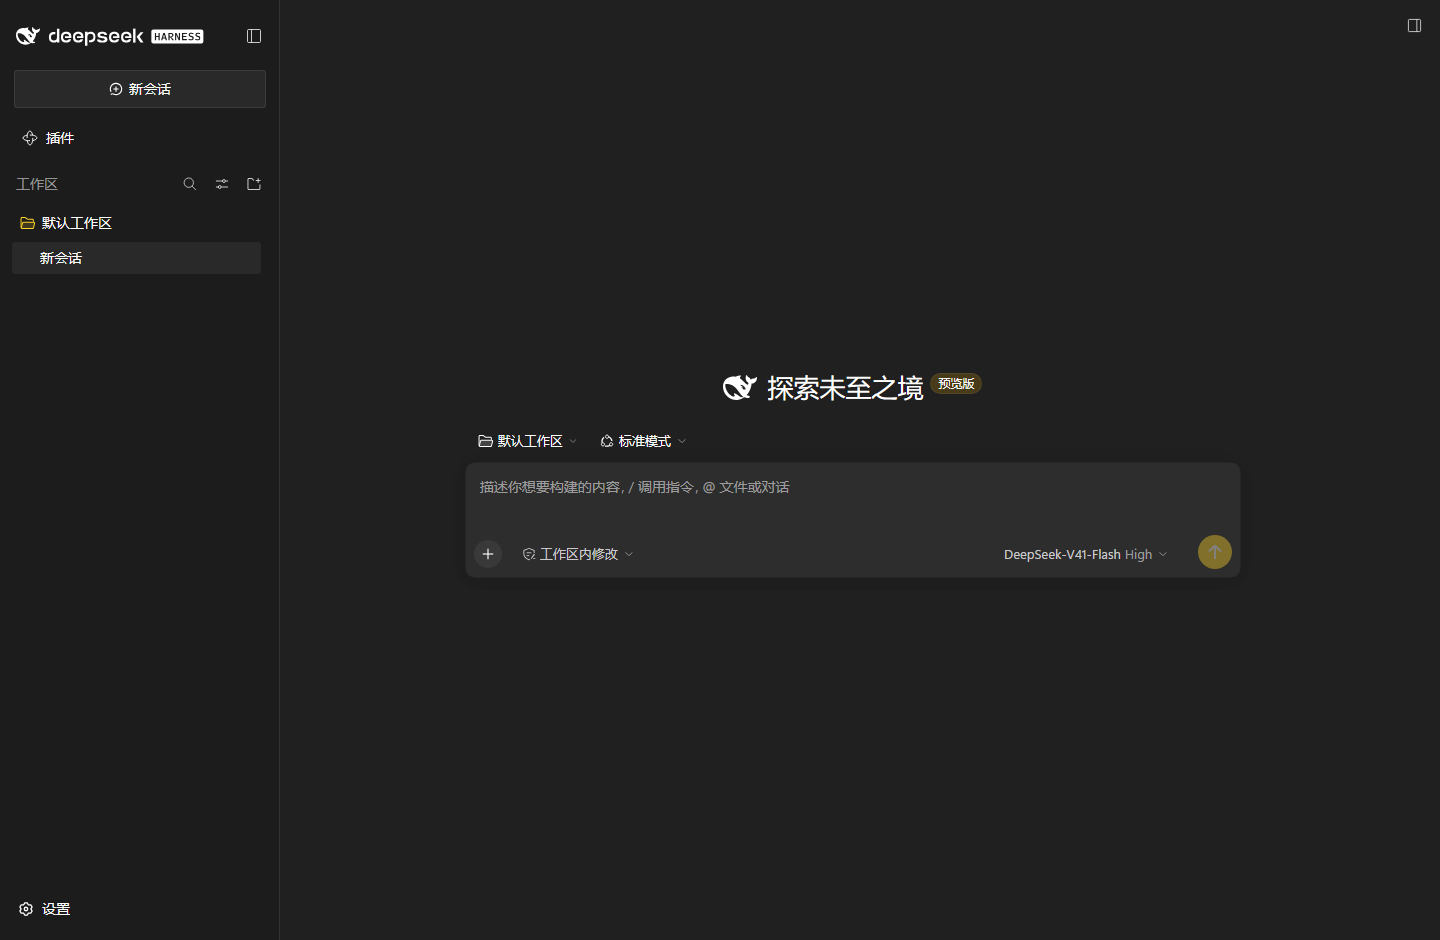Open the DeepSeek-V41-Flash model selector
The image size is (1440, 940).
[x=1086, y=554]
